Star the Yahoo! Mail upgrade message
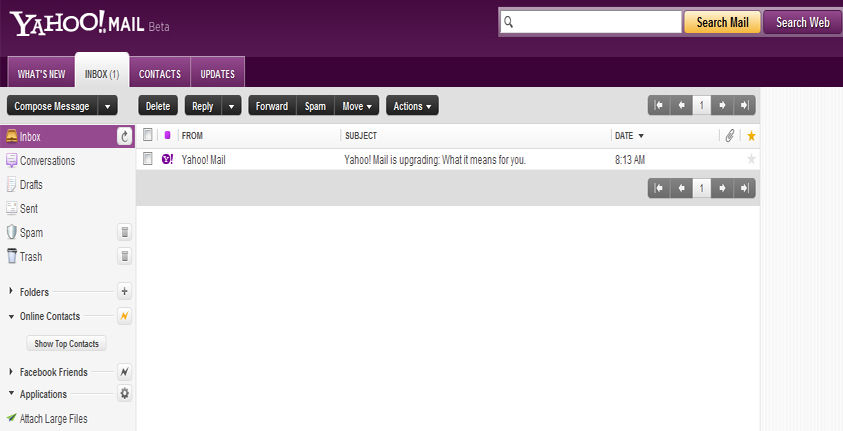Screen dimensions: 843x431 point(752,159)
